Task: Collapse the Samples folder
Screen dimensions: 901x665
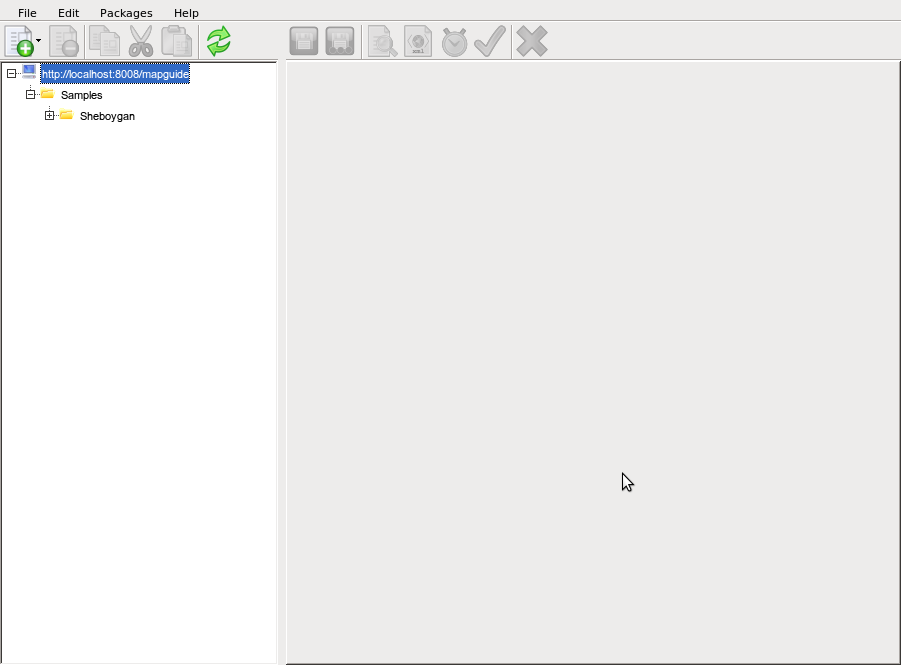Action: 30,95
